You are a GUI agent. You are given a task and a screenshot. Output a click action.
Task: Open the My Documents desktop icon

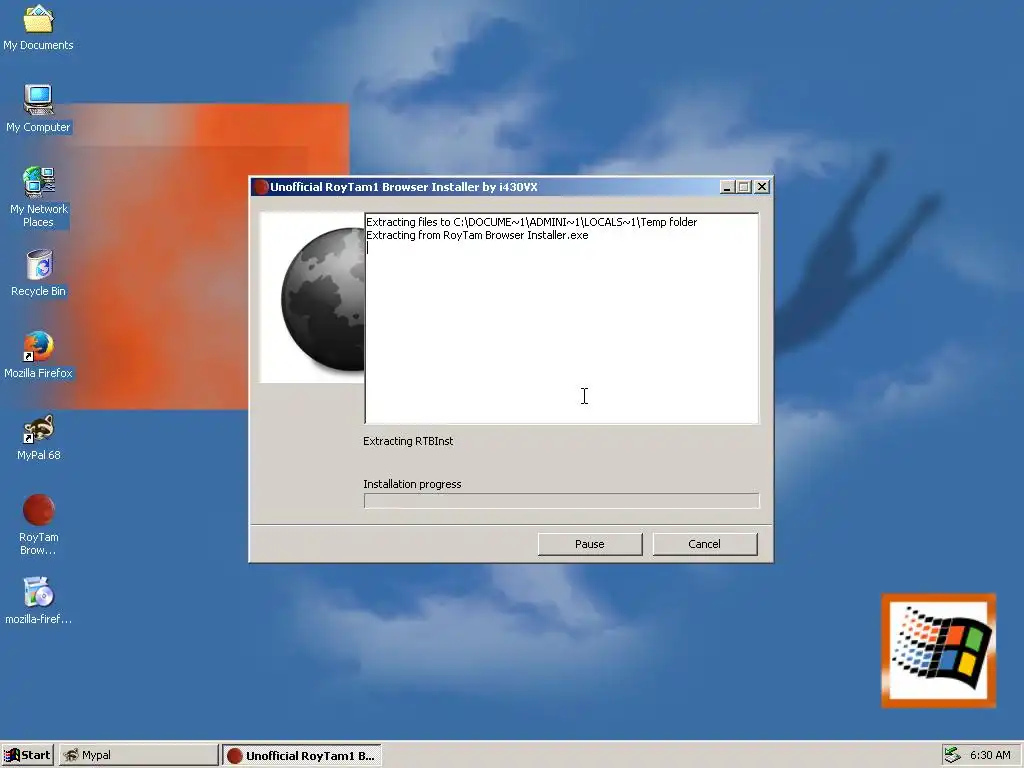(x=38, y=27)
